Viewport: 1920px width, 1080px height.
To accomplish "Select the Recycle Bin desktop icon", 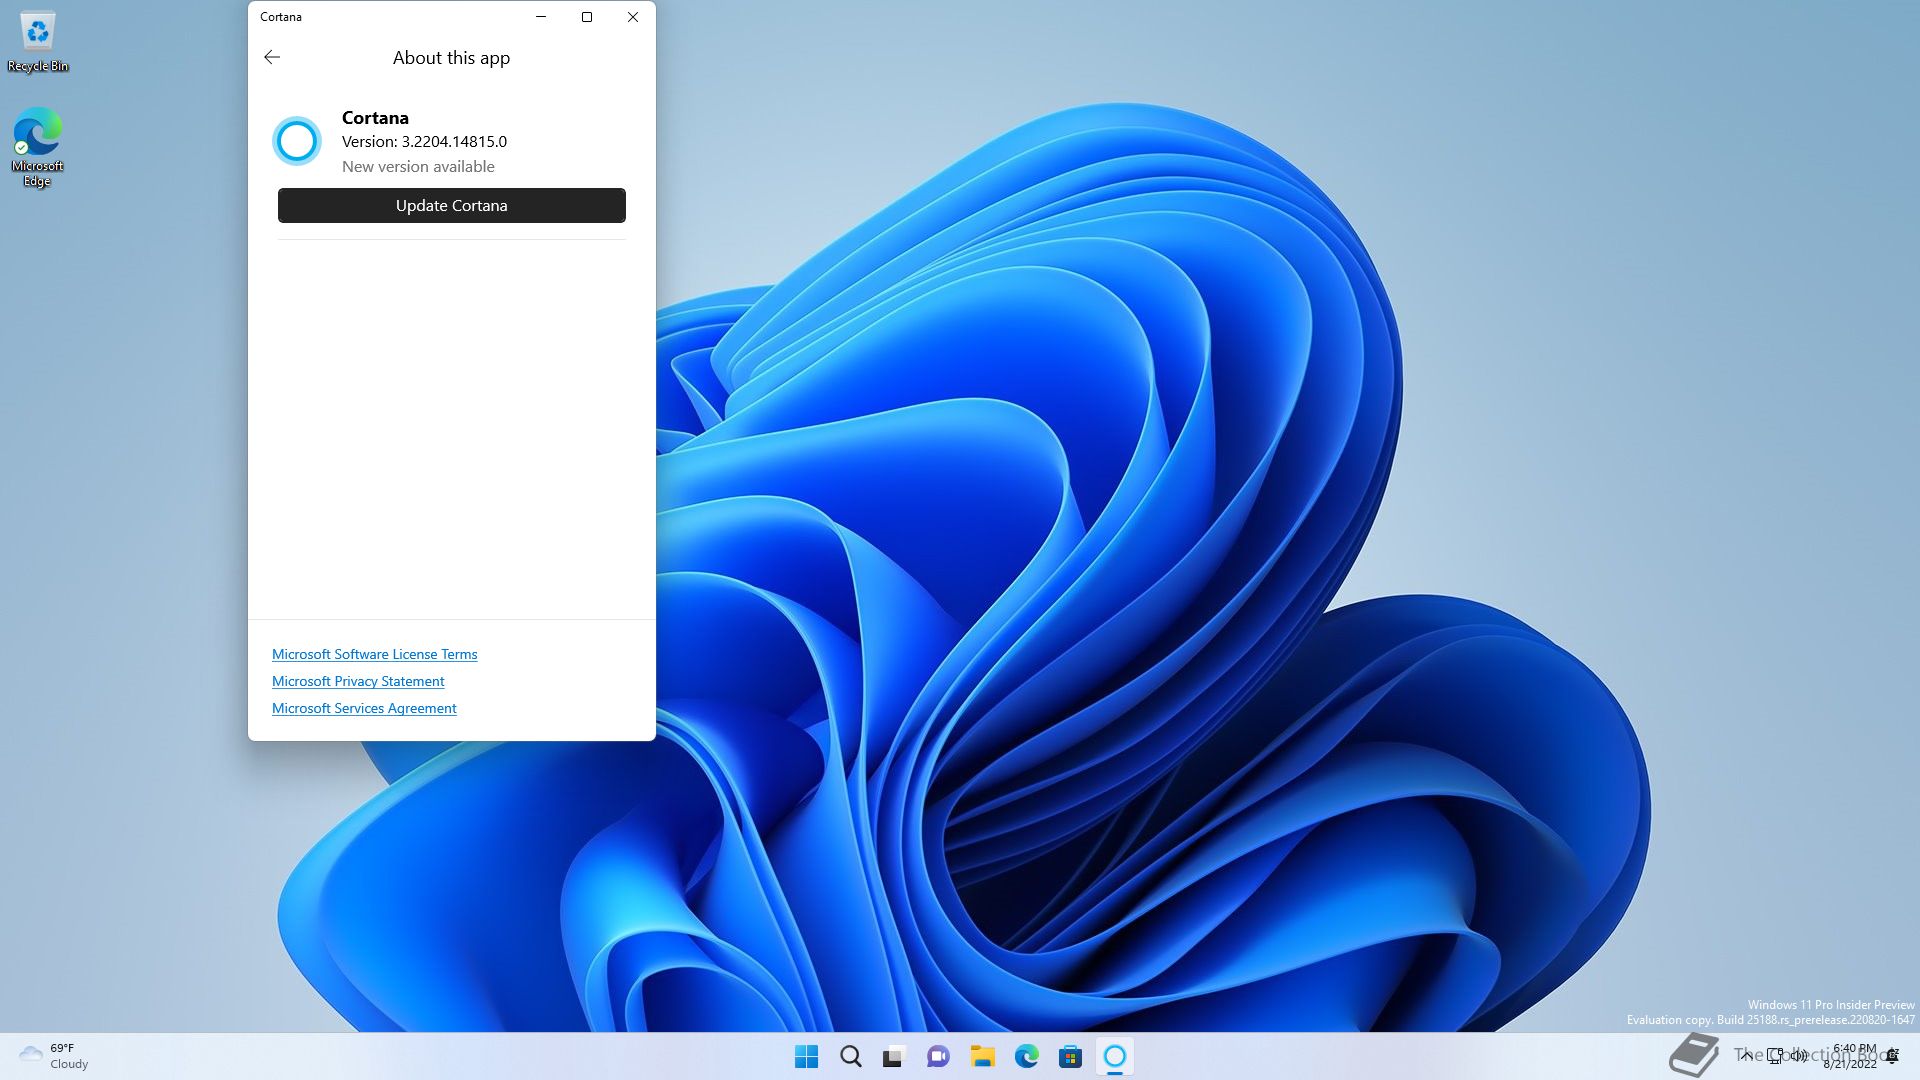I will [38, 41].
